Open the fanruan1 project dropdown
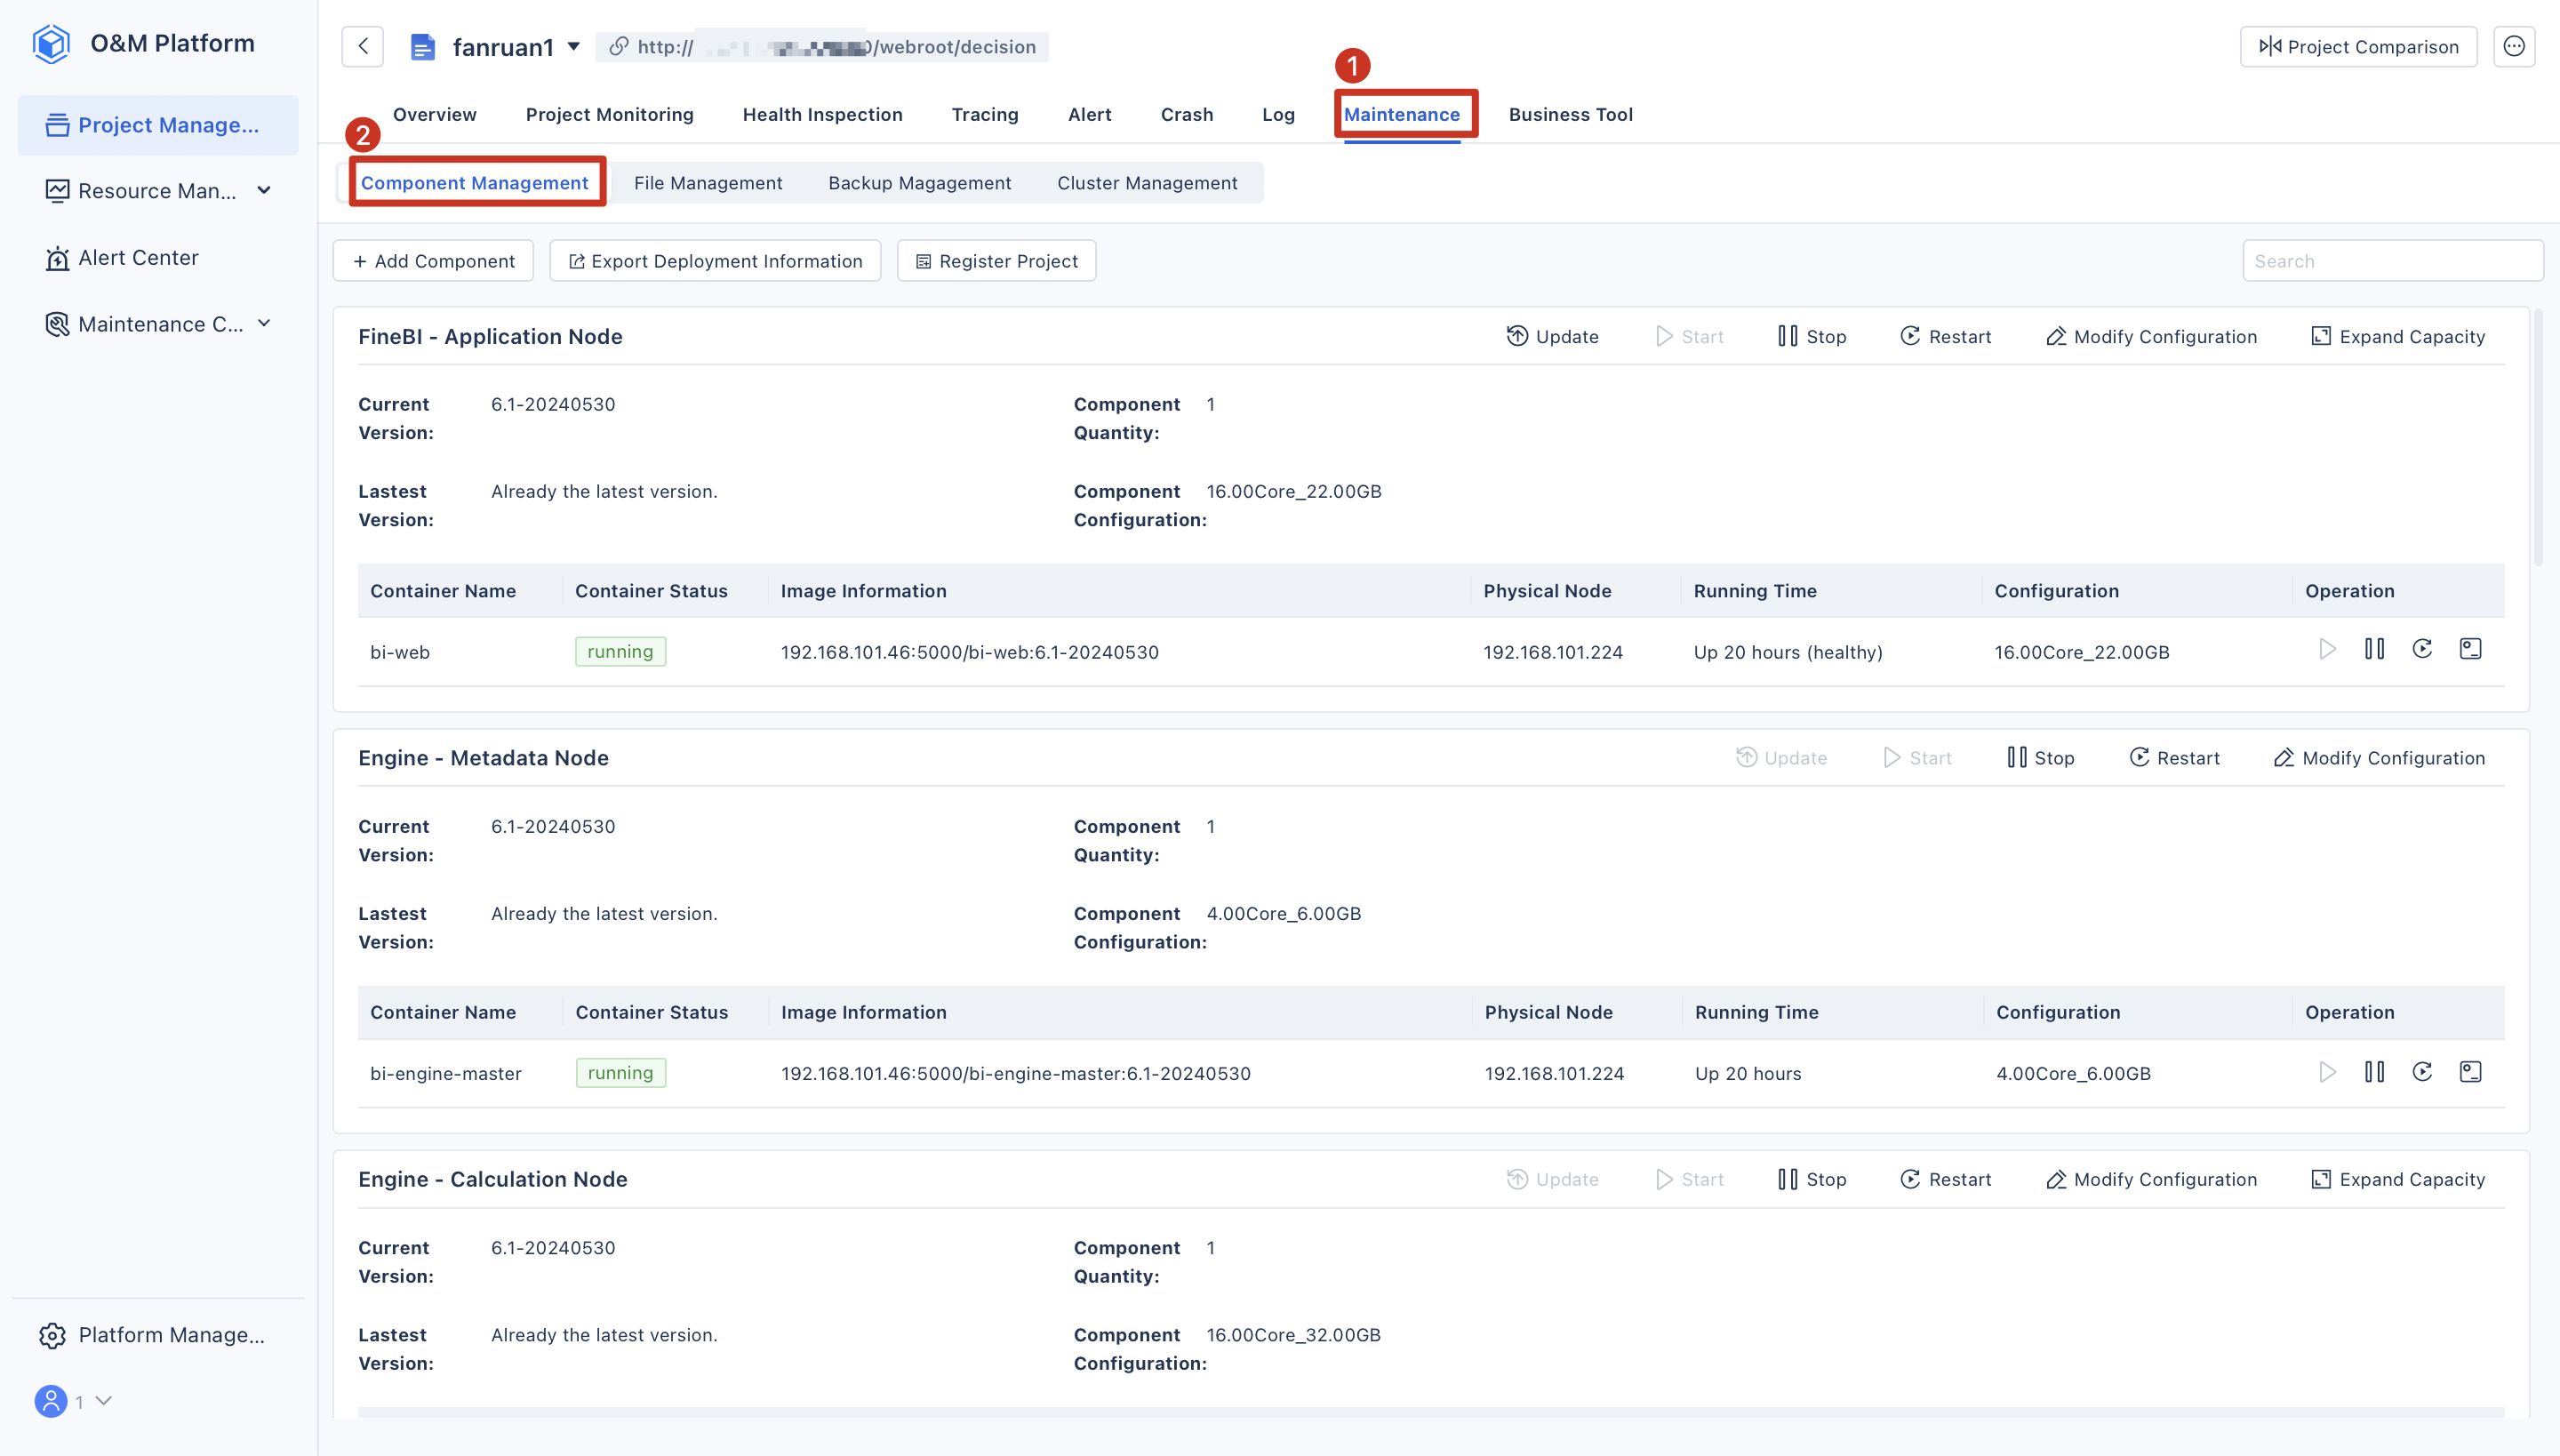This screenshot has width=2560, height=1456. (574, 46)
